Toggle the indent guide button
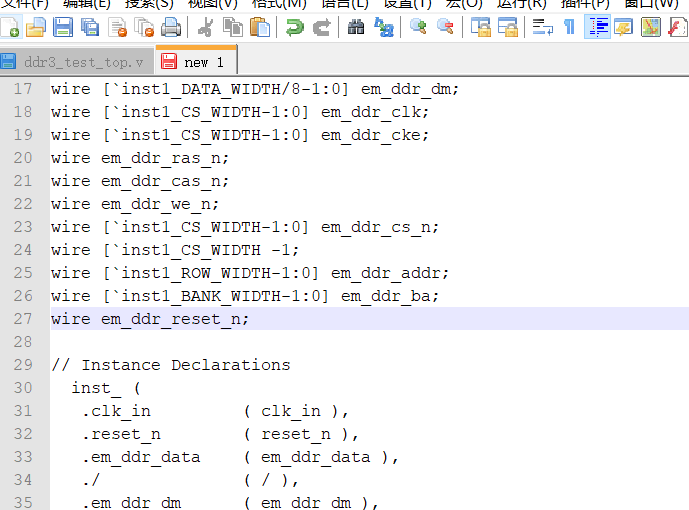This screenshot has height=510, width=689. tap(597, 27)
